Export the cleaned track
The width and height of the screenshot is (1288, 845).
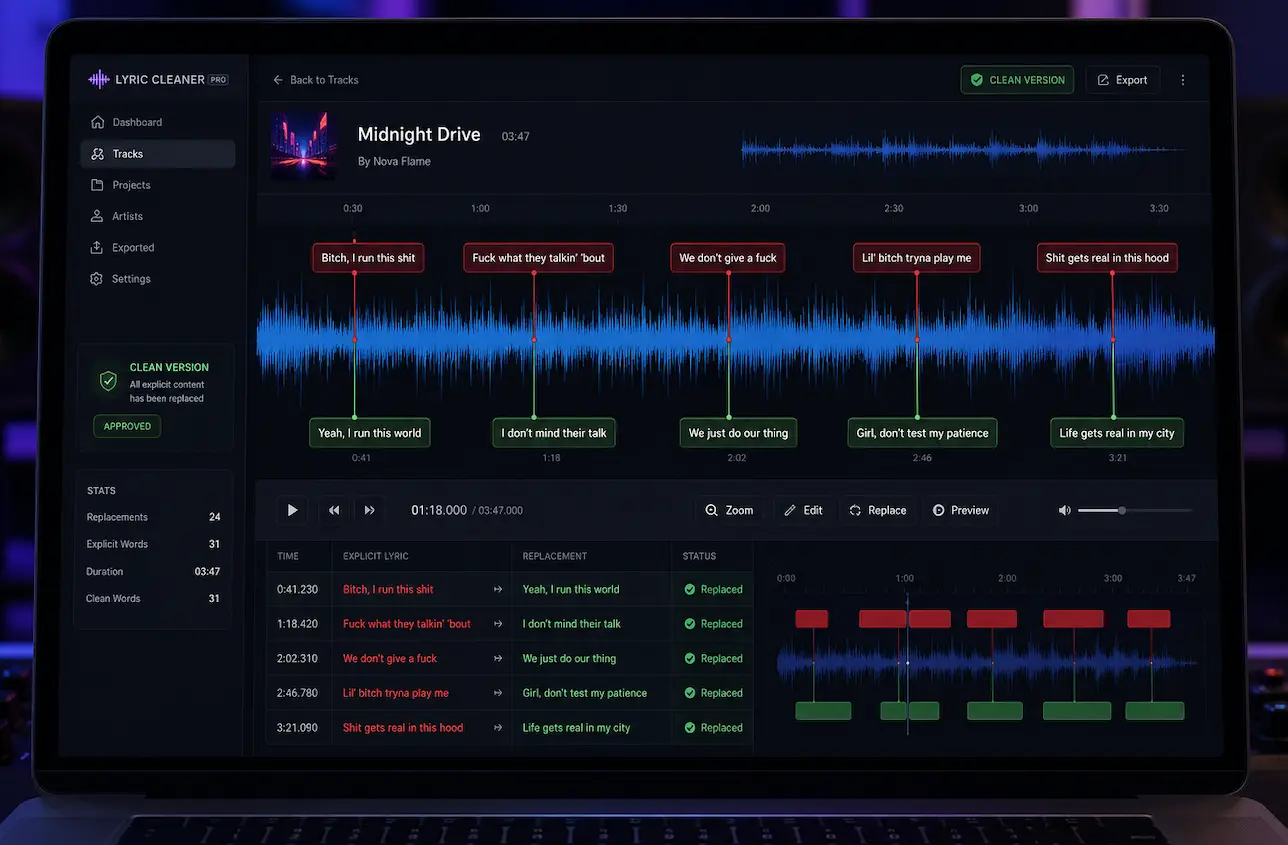click(x=1122, y=80)
